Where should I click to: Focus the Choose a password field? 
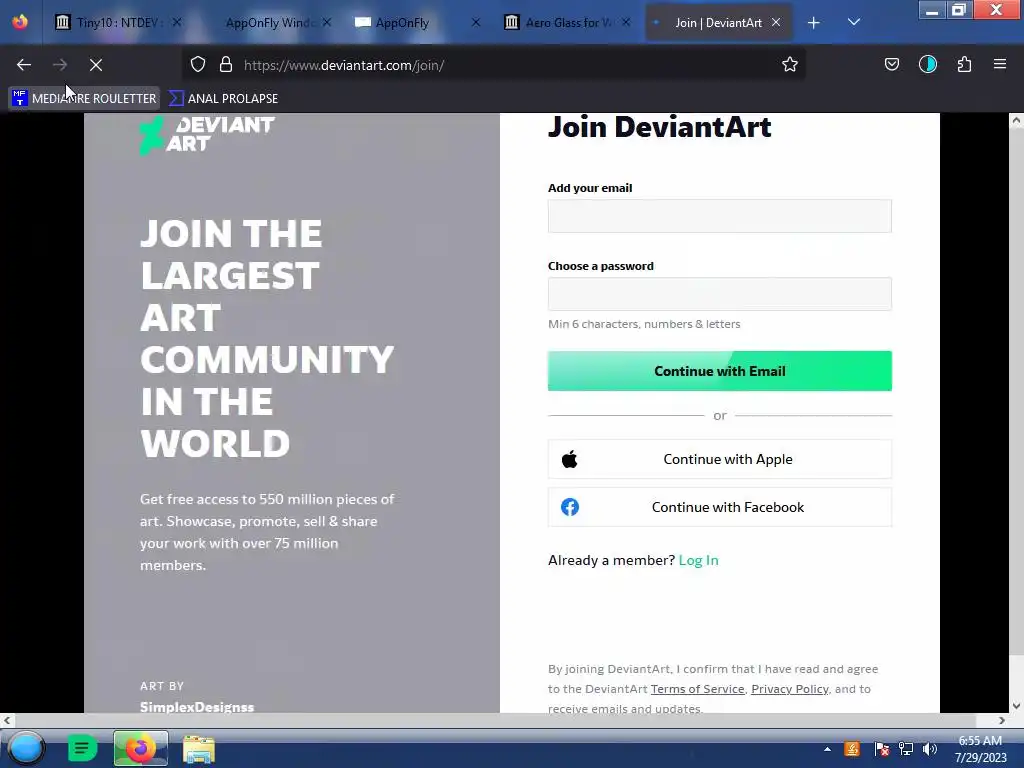(x=719, y=294)
